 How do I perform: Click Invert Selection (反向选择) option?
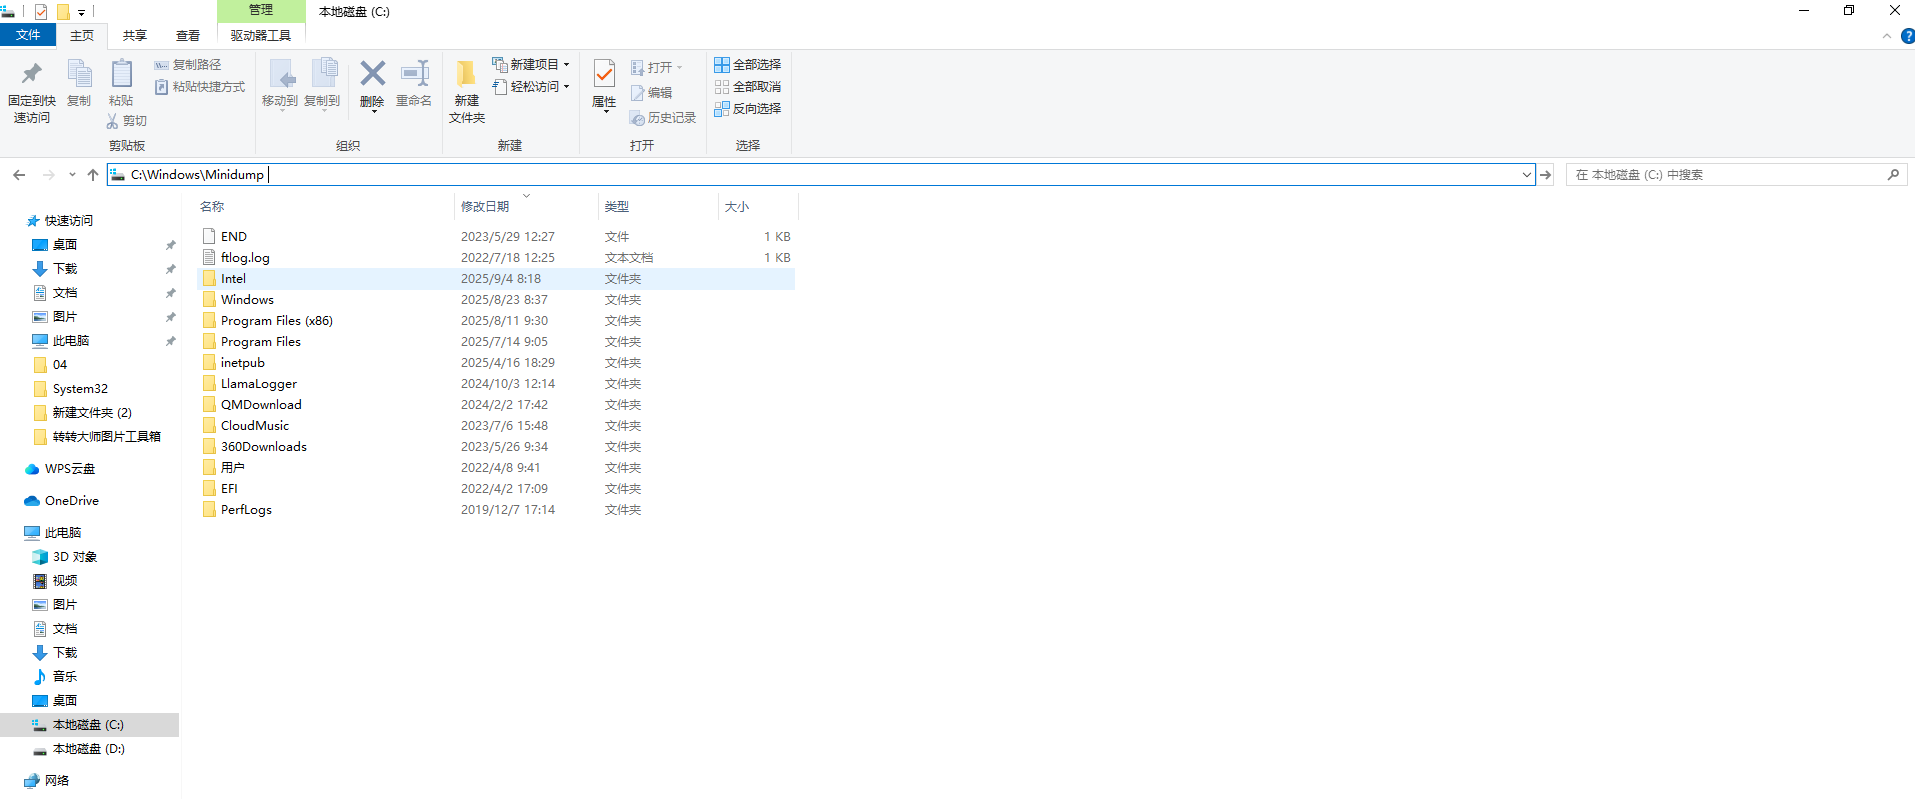pyautogui.click(x=747, y=109)
